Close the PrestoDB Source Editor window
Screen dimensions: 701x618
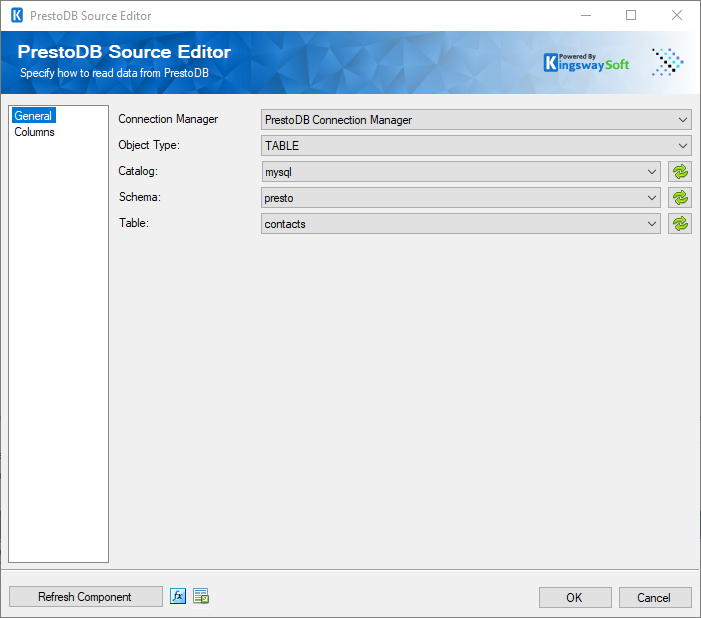pos(677,15)
